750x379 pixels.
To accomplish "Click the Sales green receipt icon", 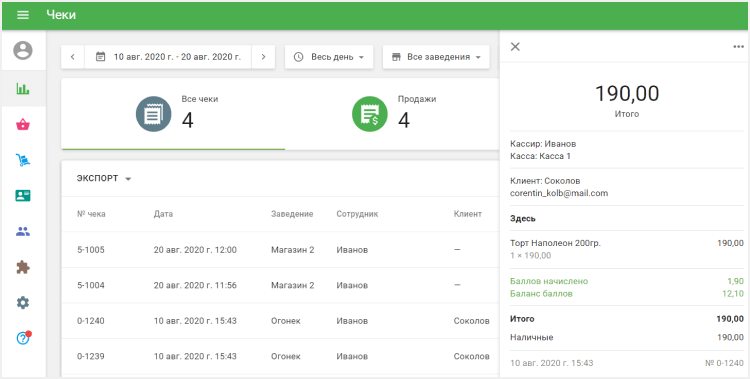I will click(370, 114).
